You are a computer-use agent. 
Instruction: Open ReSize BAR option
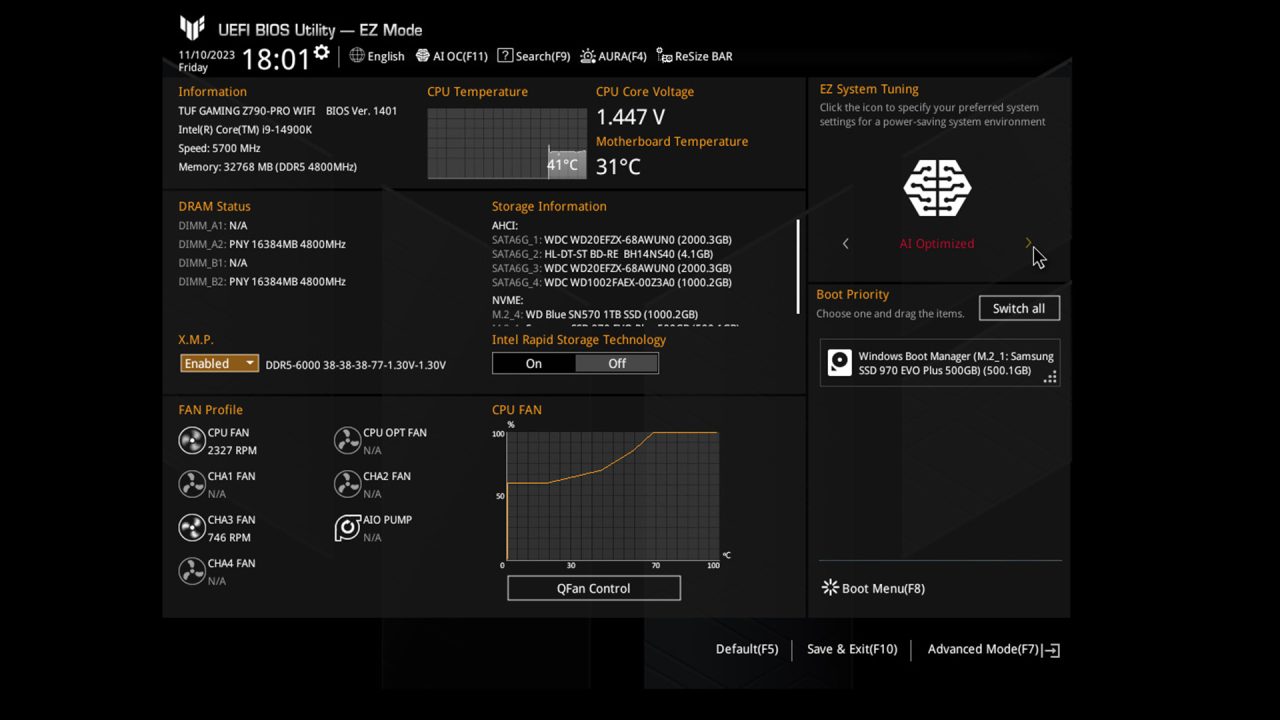[x=695, y=56]
